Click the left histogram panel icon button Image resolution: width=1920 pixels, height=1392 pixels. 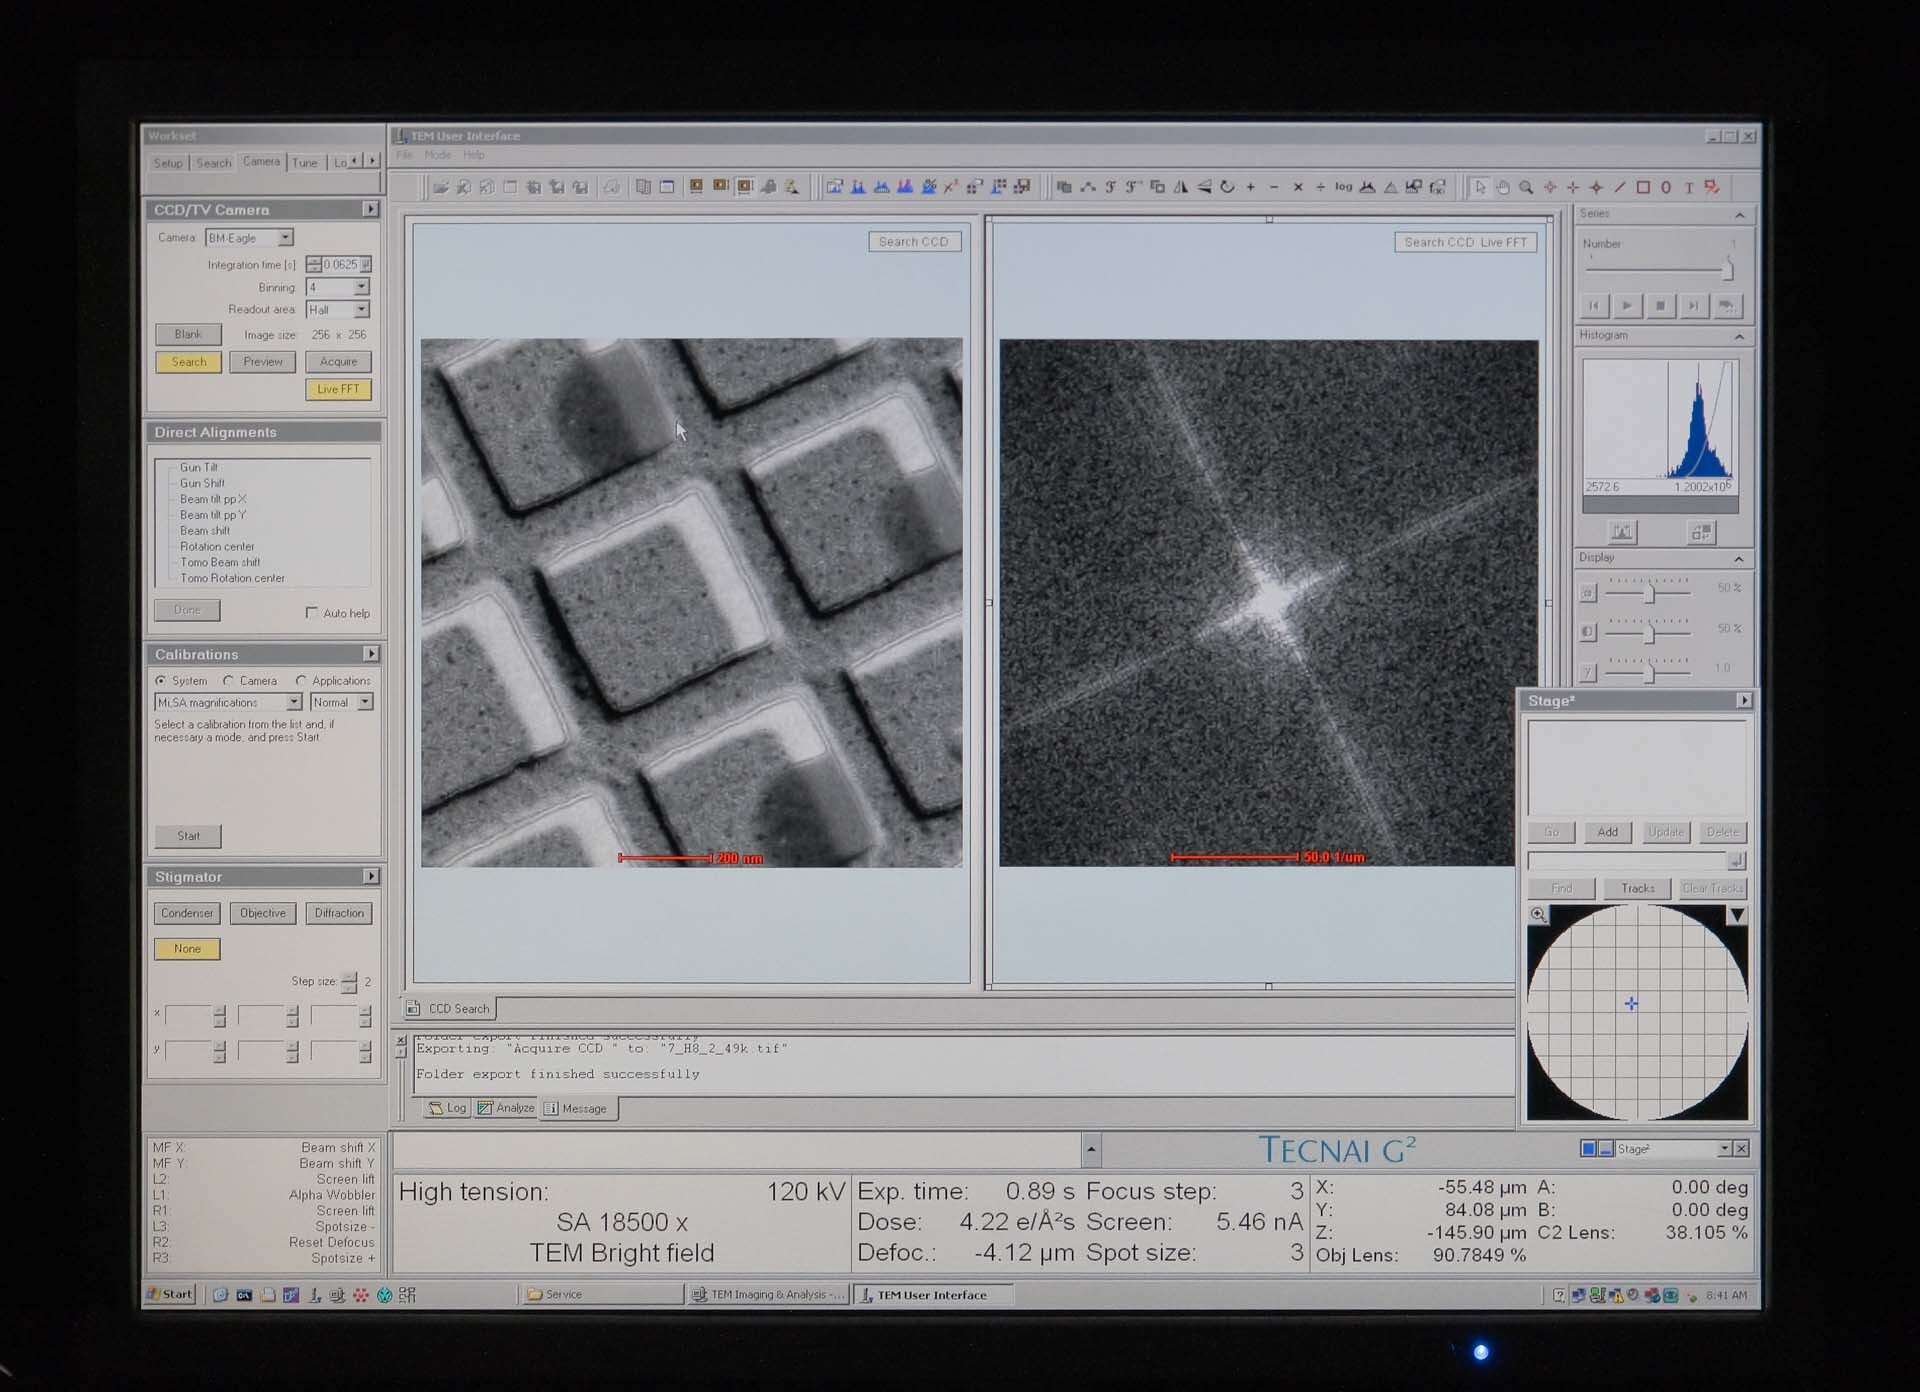[1621, 532]
